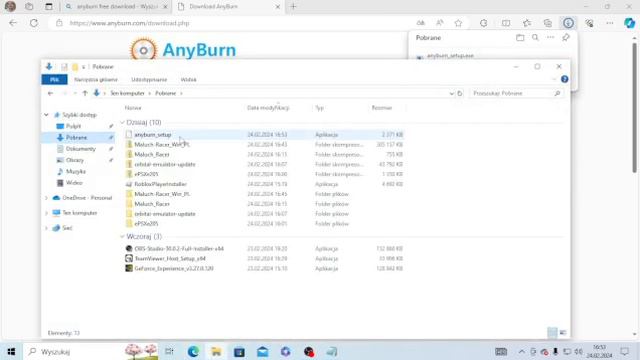Click the browser address bar URL
The image size is (640, 360).
tap(129, 23)
